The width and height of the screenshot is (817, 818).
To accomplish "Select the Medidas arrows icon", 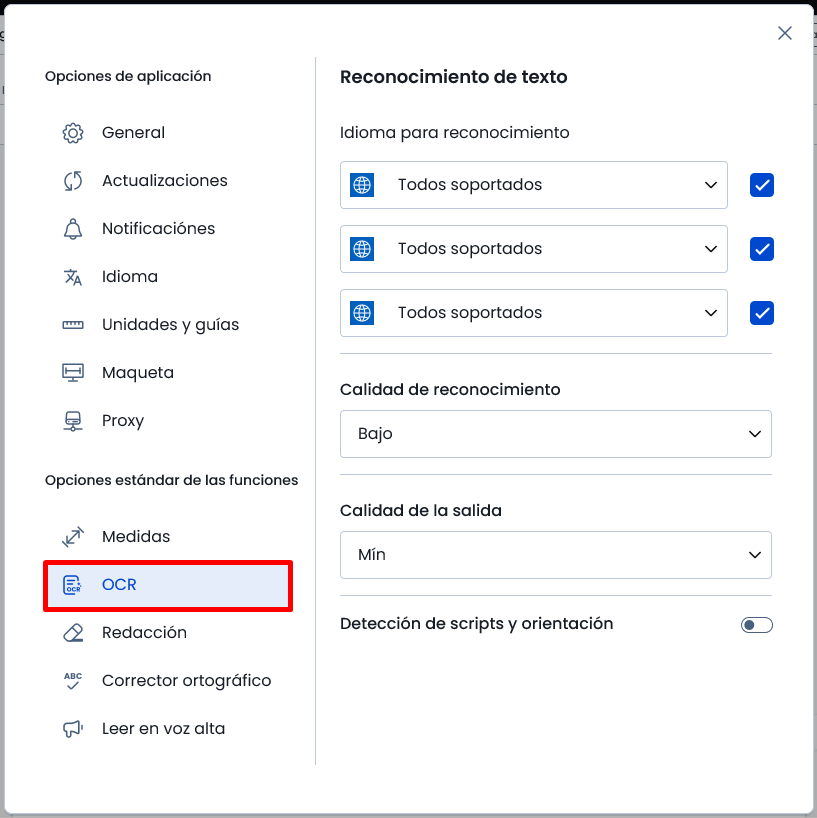I will click(73, 537).
